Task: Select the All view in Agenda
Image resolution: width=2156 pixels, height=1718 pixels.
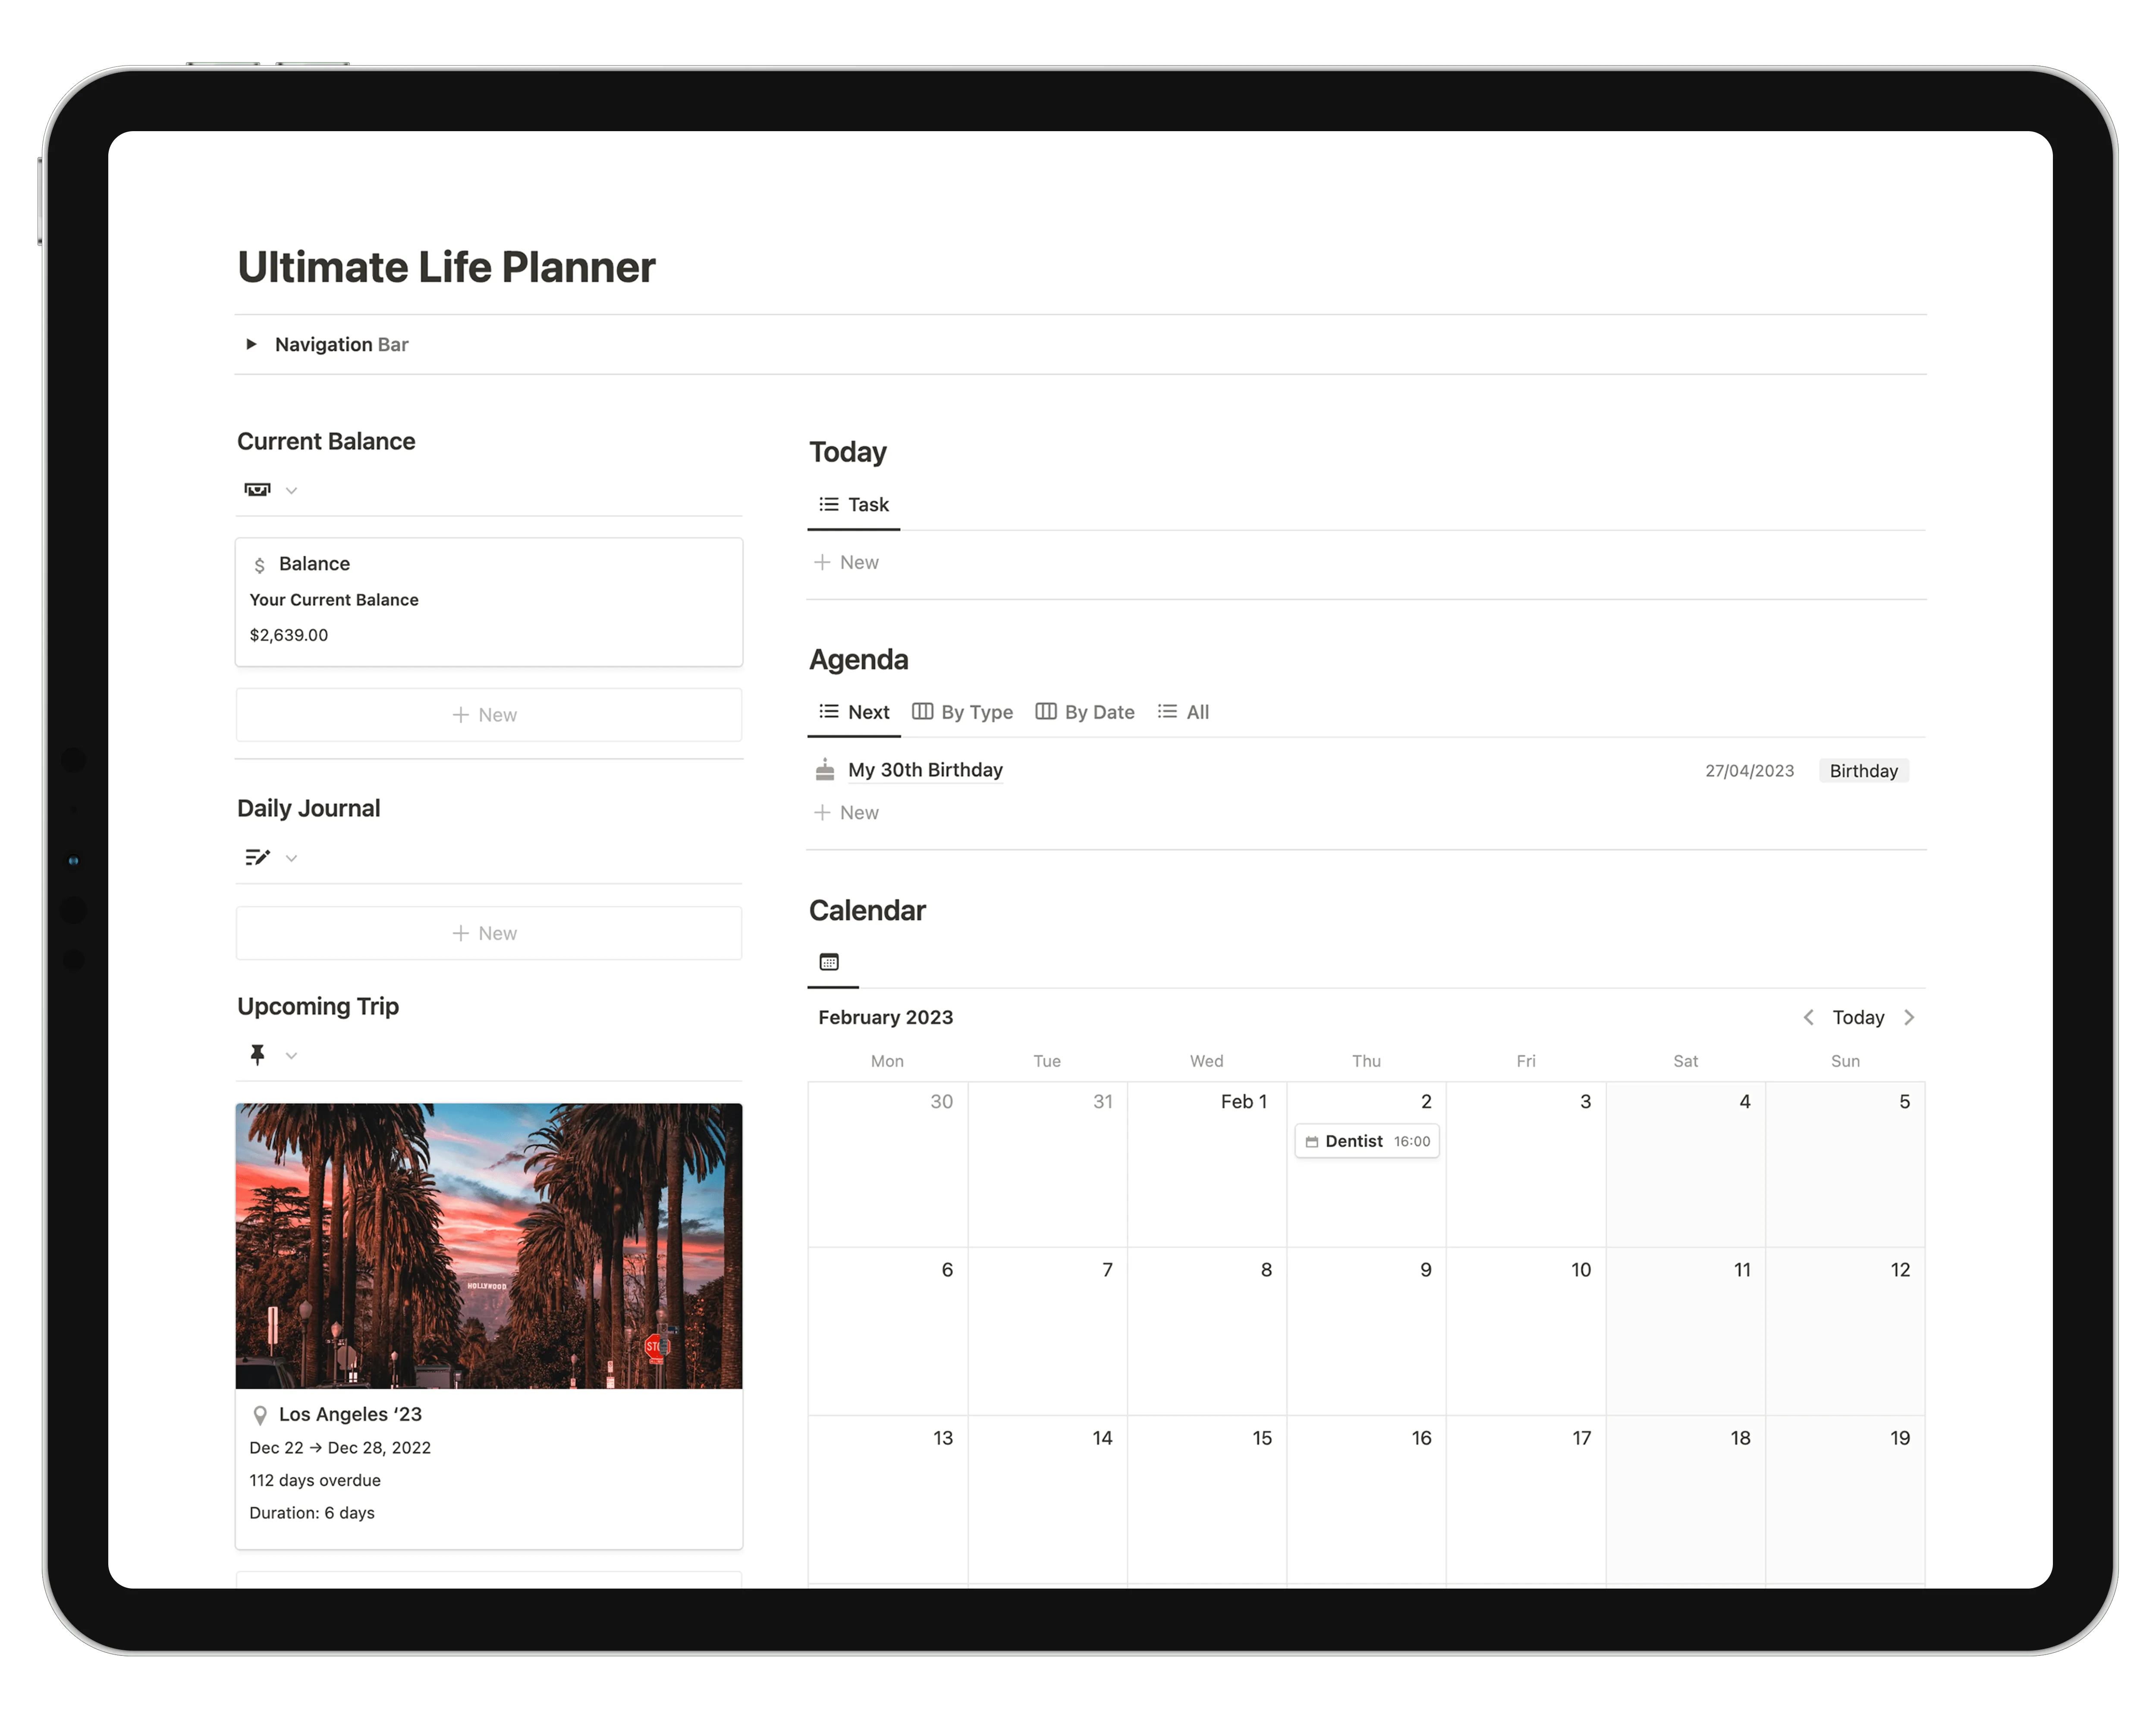Action: [1183, 711]
